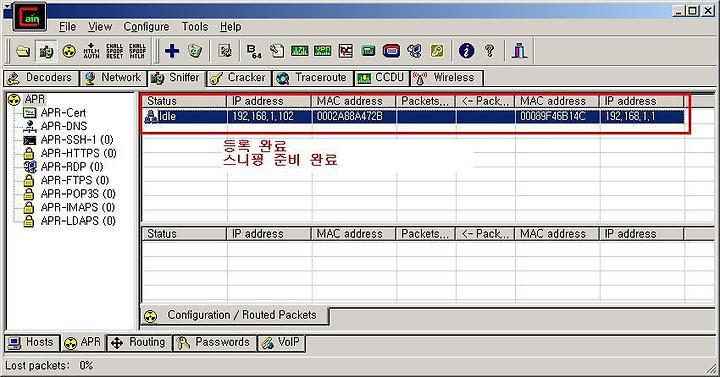Click the bottom table Status column header
The width and height of the screenshot is (720, 377).
click(x=185, y=234)
